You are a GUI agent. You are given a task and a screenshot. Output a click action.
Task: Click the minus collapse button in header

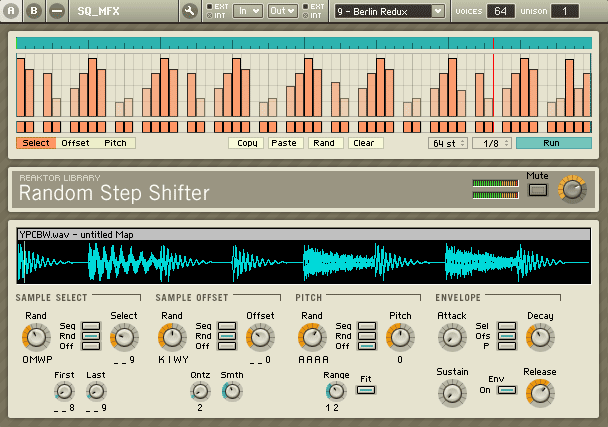tap(57, 11)
